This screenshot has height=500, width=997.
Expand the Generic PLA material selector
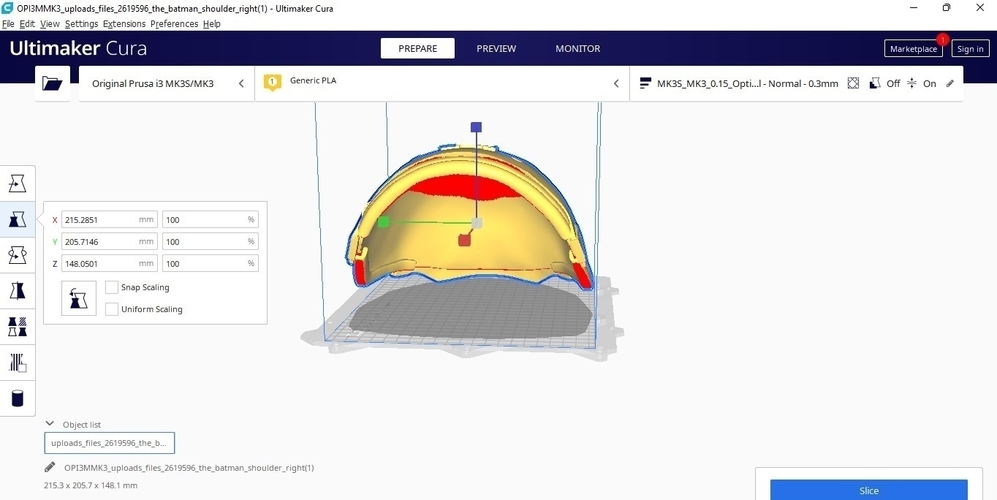point(442,83)
